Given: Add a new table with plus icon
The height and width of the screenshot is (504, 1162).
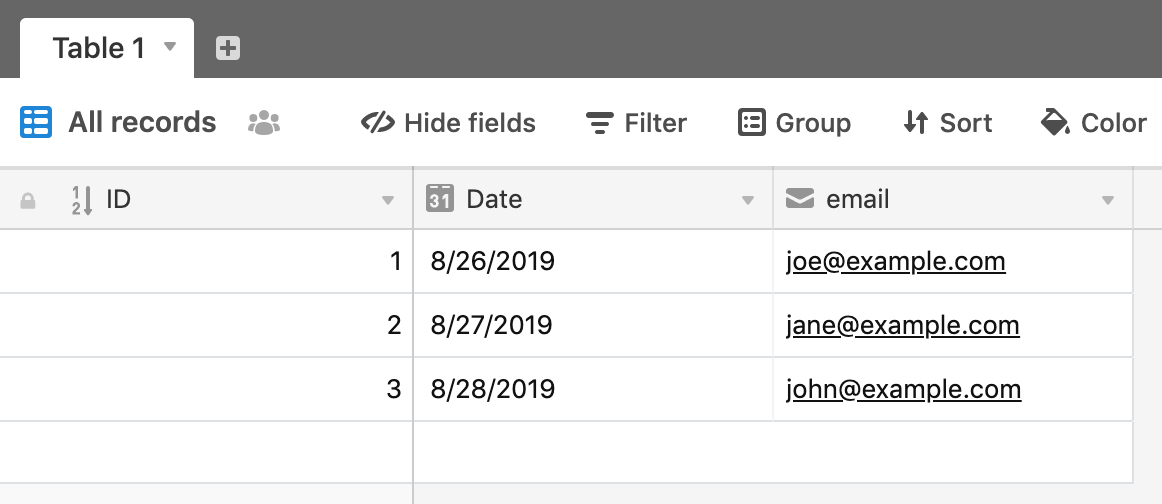Looking at the screenshot, I should 228,48.
